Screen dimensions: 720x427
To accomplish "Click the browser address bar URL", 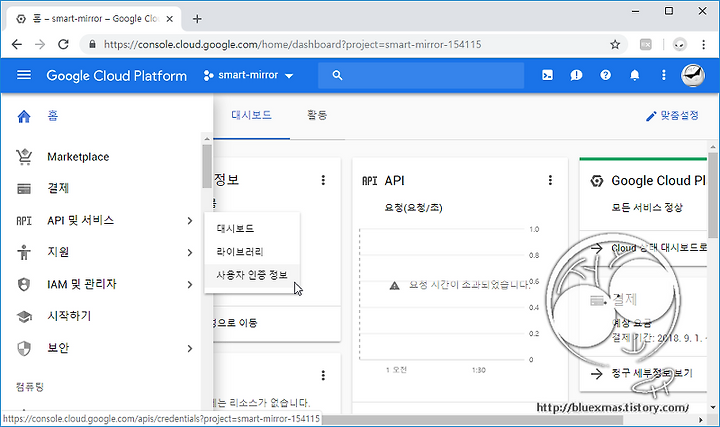I will tap(292, 45).
